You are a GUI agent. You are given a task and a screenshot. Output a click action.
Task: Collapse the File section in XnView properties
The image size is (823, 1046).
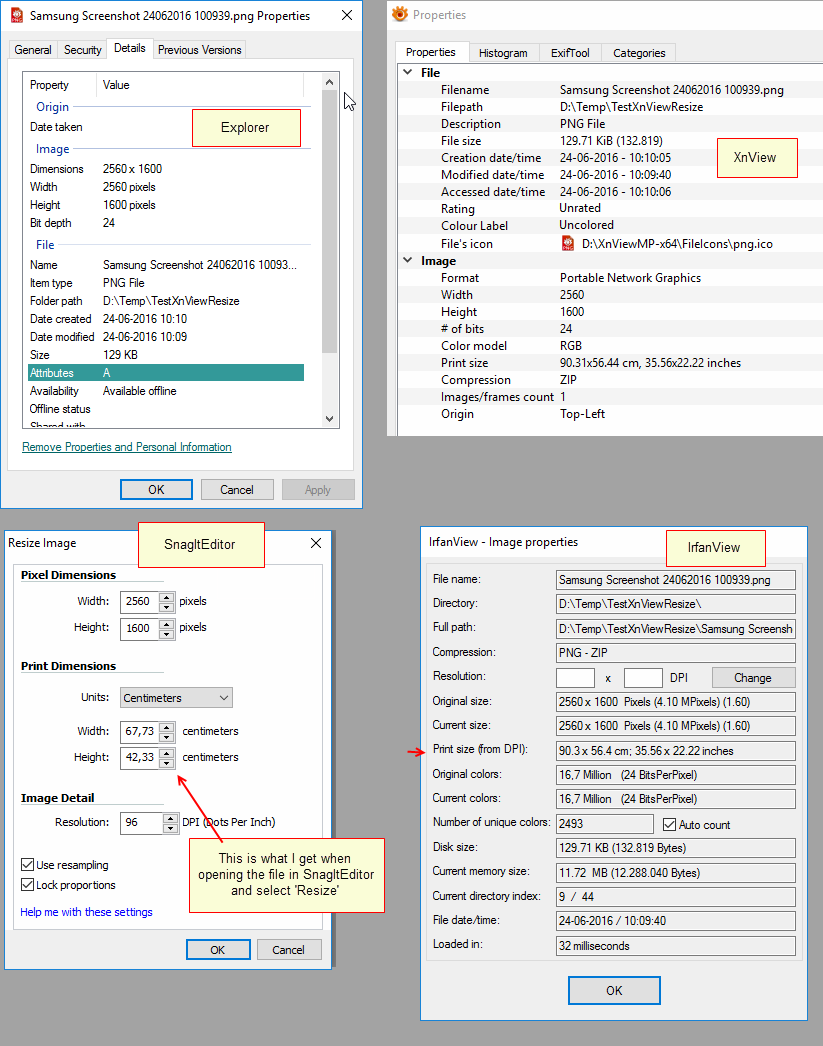[x=407, y=73]
